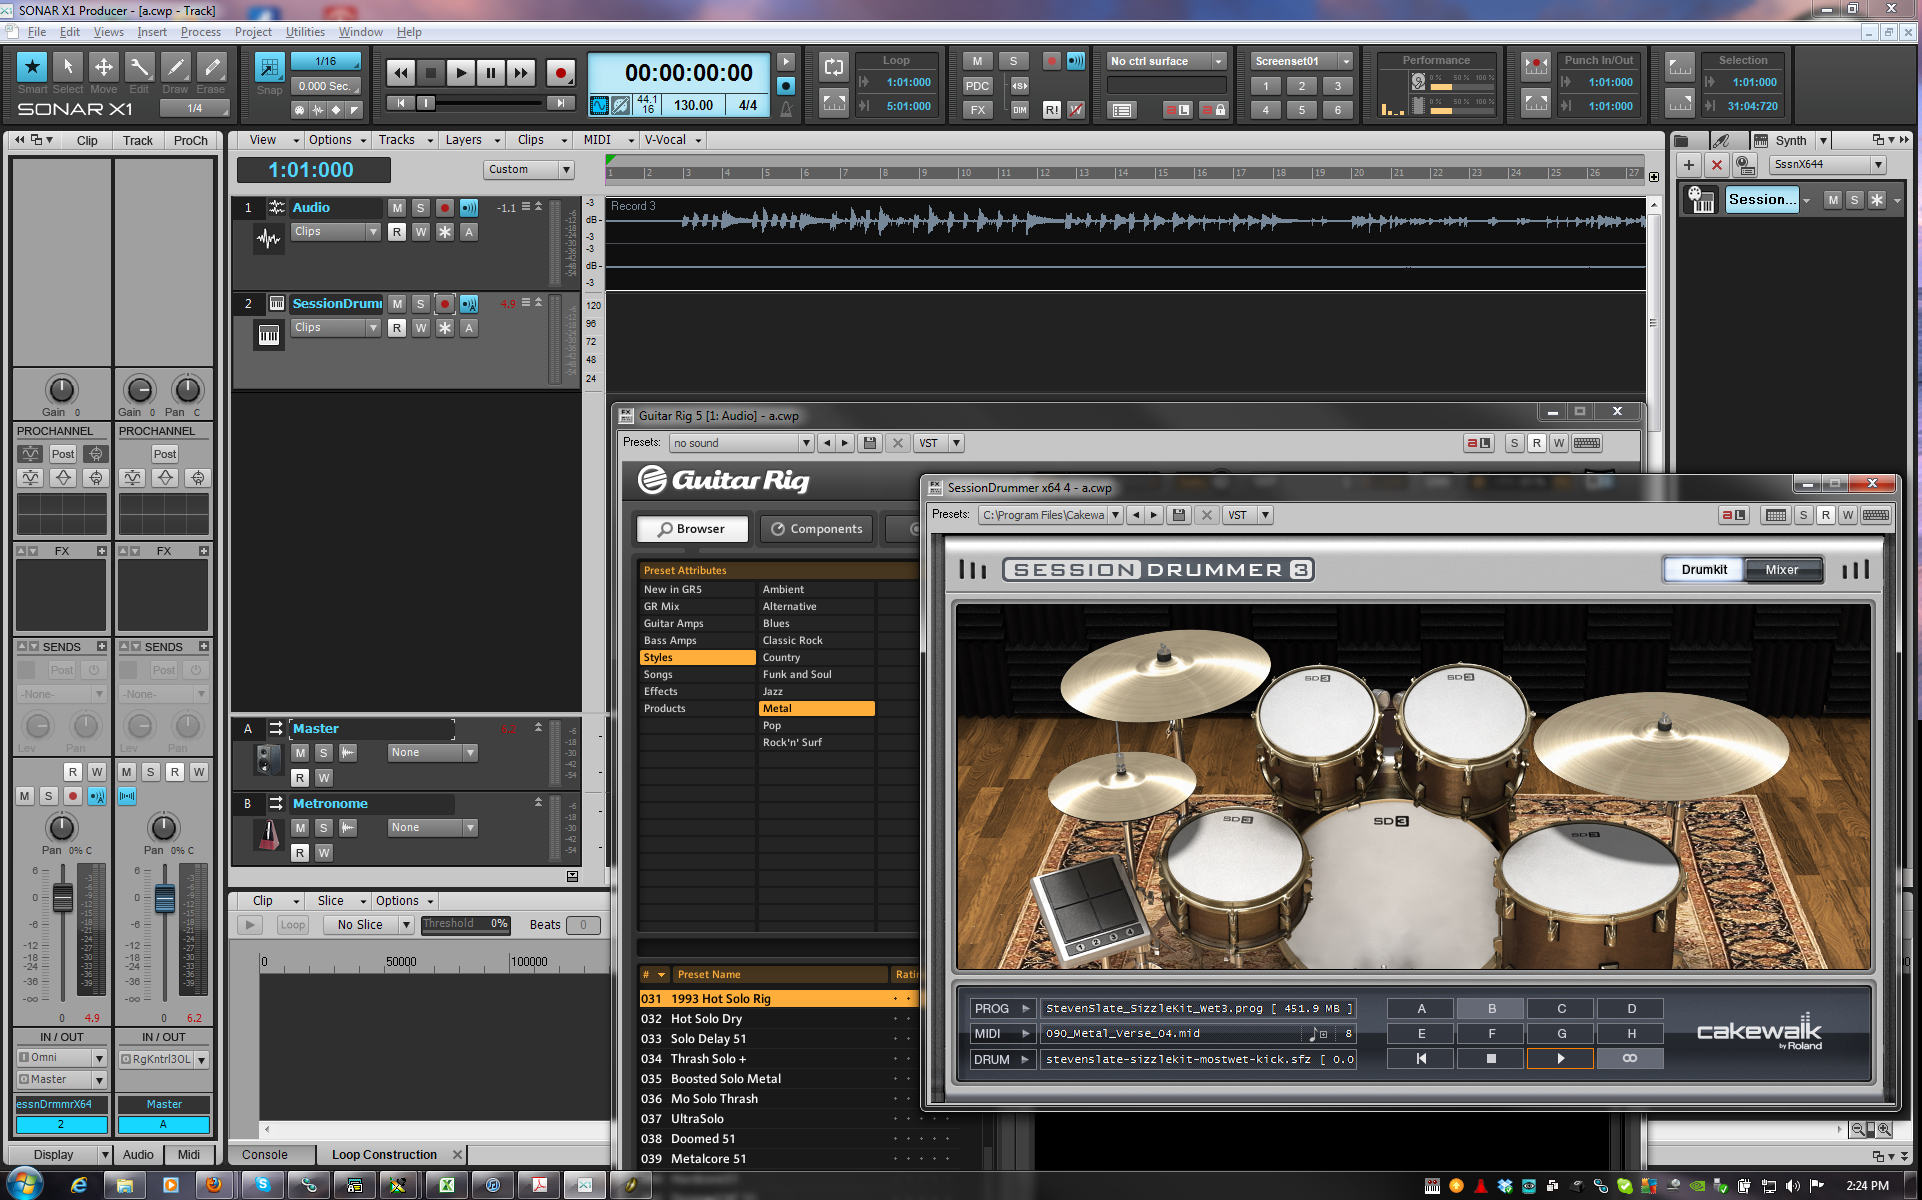
Task: Save Session Drummer preset disk icon
Action: [1179, 515]
